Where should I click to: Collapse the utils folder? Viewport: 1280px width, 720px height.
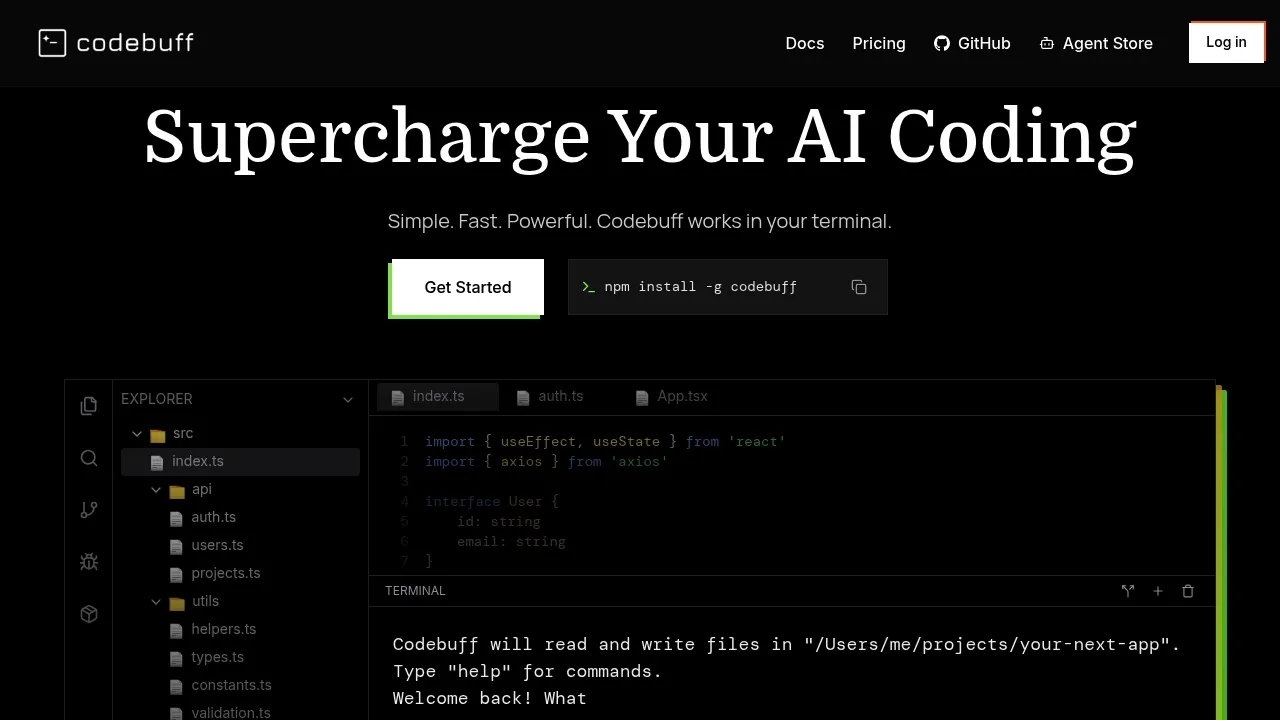coord(156,601)
